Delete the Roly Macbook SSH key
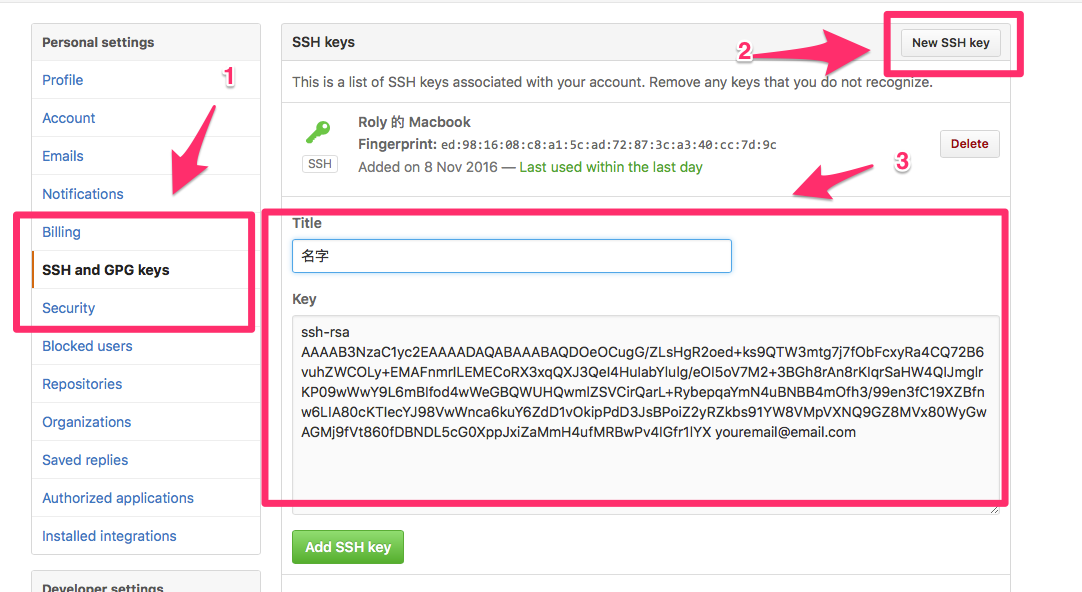 [x=969, y=144]
